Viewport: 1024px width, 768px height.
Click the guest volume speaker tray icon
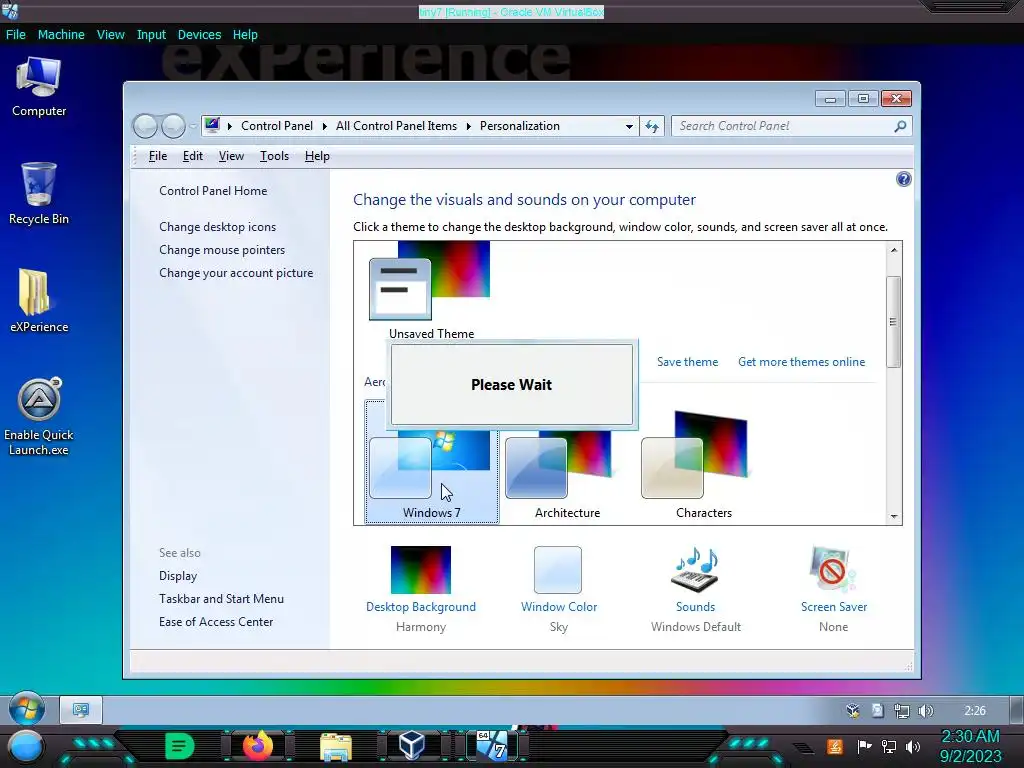pyautogui.click(x=925, y=711)
